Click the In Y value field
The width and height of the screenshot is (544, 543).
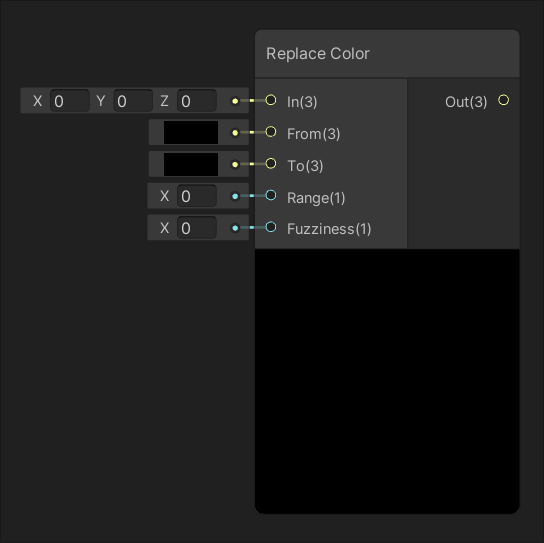pyautogui.click(x=133, y=101)
